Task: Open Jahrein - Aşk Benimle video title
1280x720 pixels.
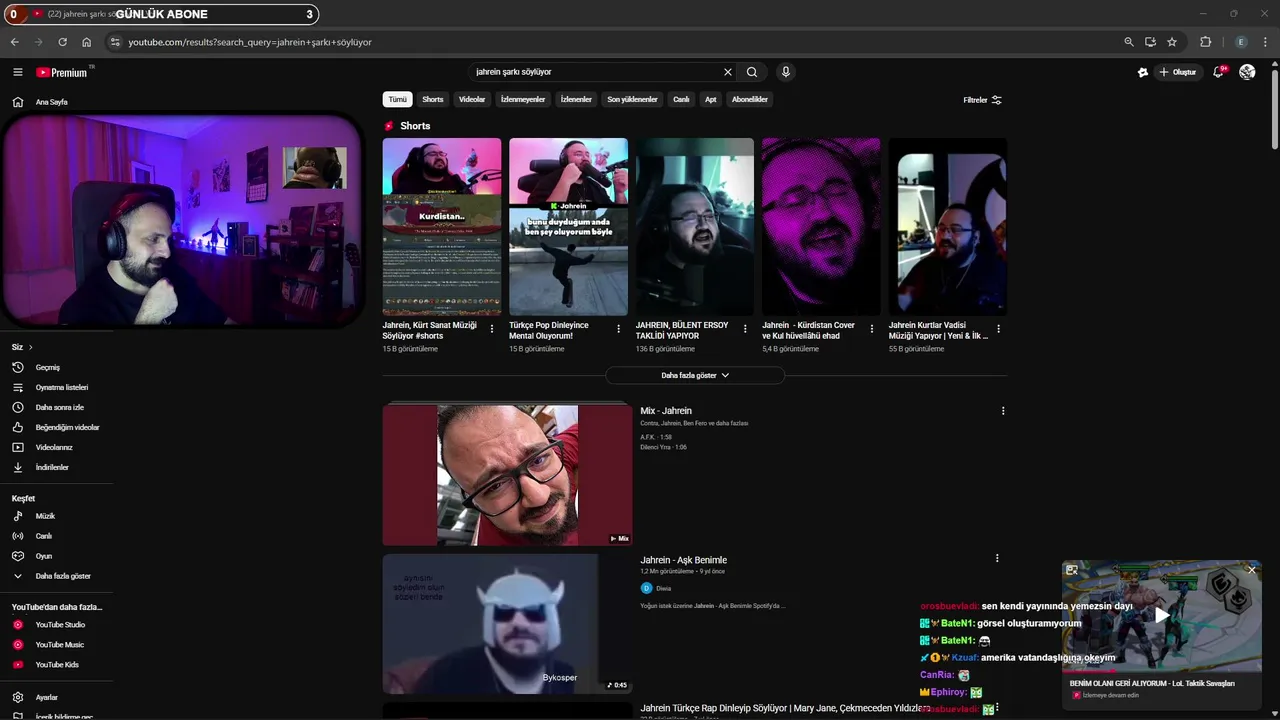Action: 684,560
